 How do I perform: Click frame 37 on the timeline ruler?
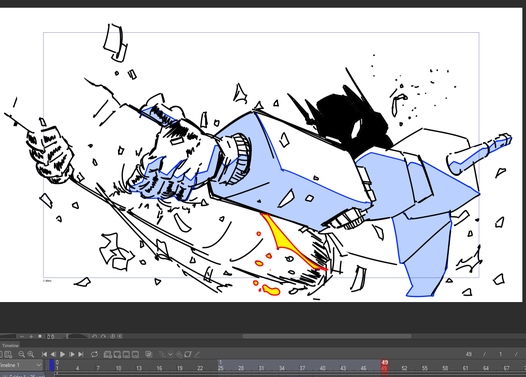click(x=302, y=368)
